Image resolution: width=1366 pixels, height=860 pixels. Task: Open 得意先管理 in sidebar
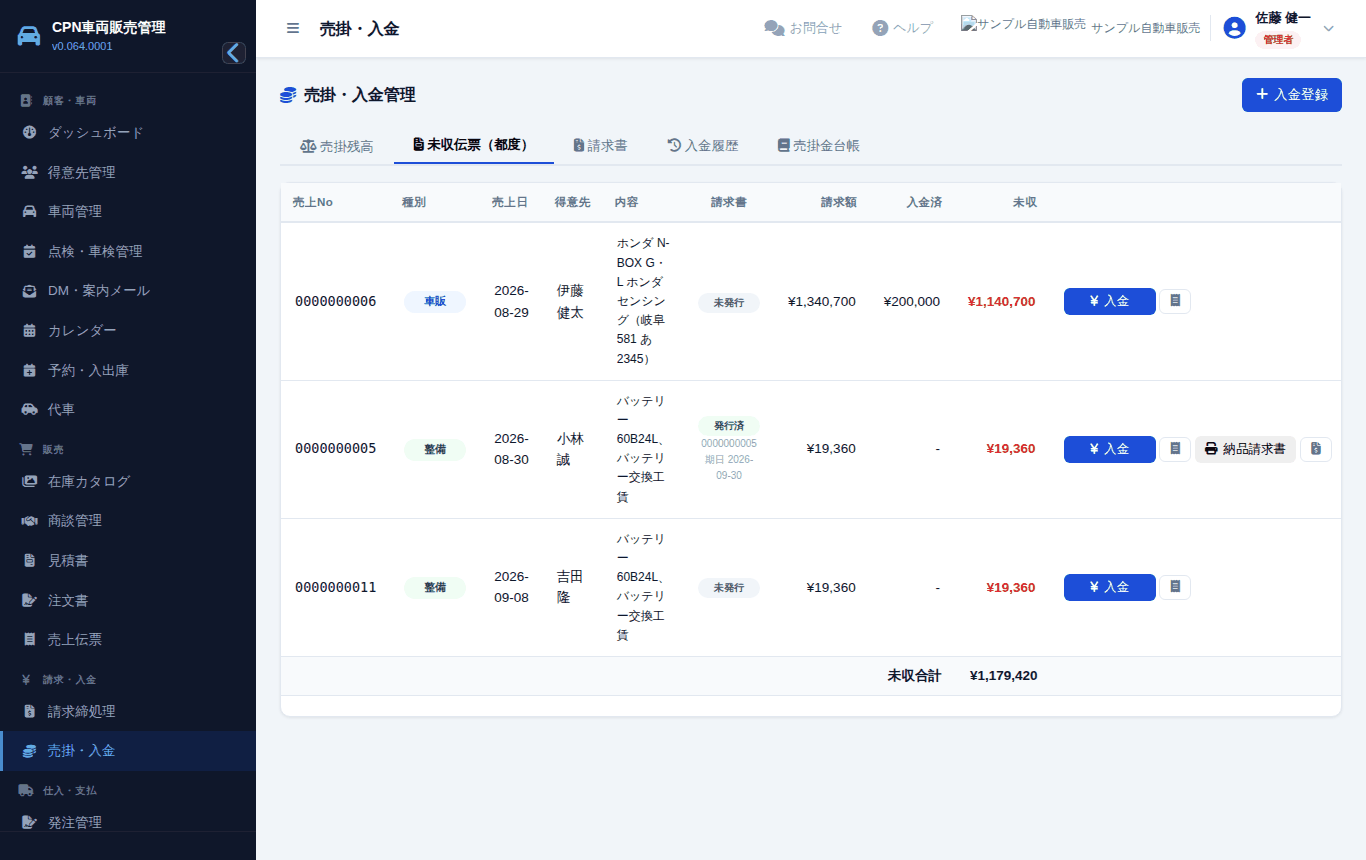pos(128,173)
